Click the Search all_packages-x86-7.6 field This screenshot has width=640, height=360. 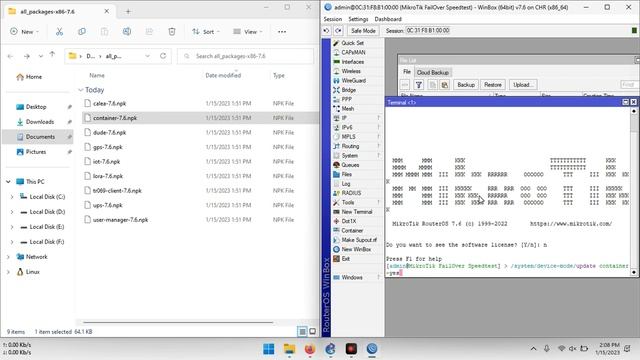246,56
